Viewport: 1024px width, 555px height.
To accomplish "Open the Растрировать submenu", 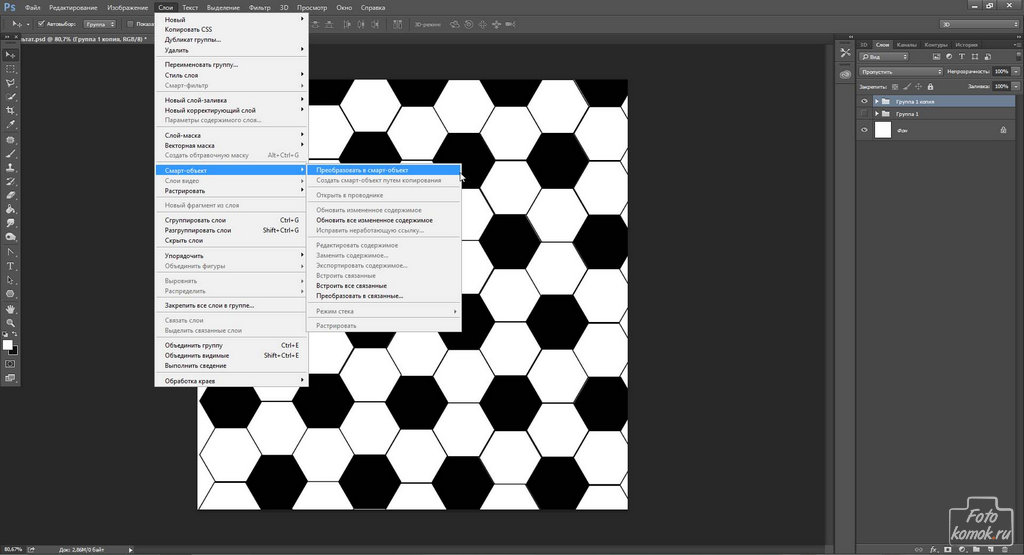I will pyautogui.click(x=231, y=191).
